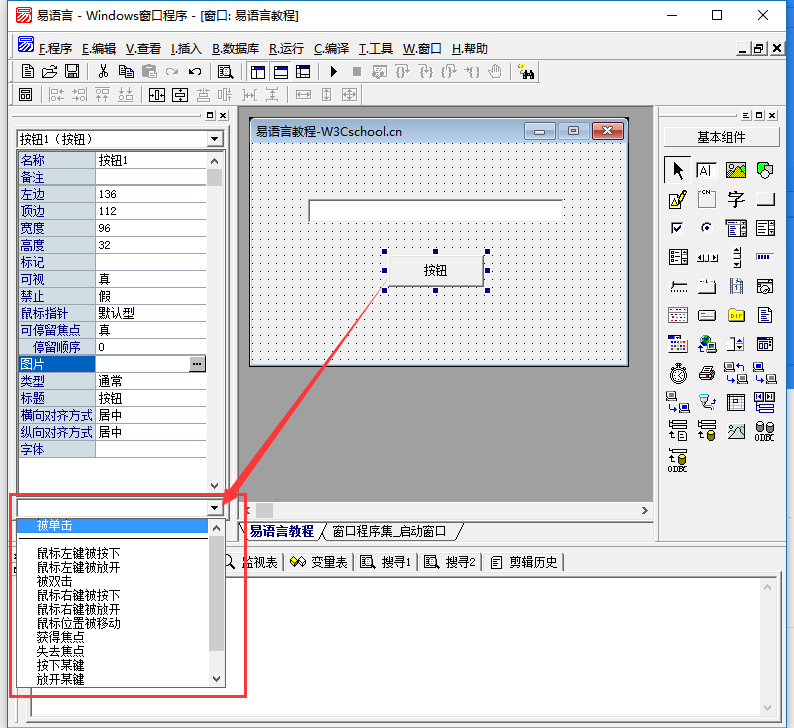Open the 按钮1（按钮） component selector dropdown

215,139
